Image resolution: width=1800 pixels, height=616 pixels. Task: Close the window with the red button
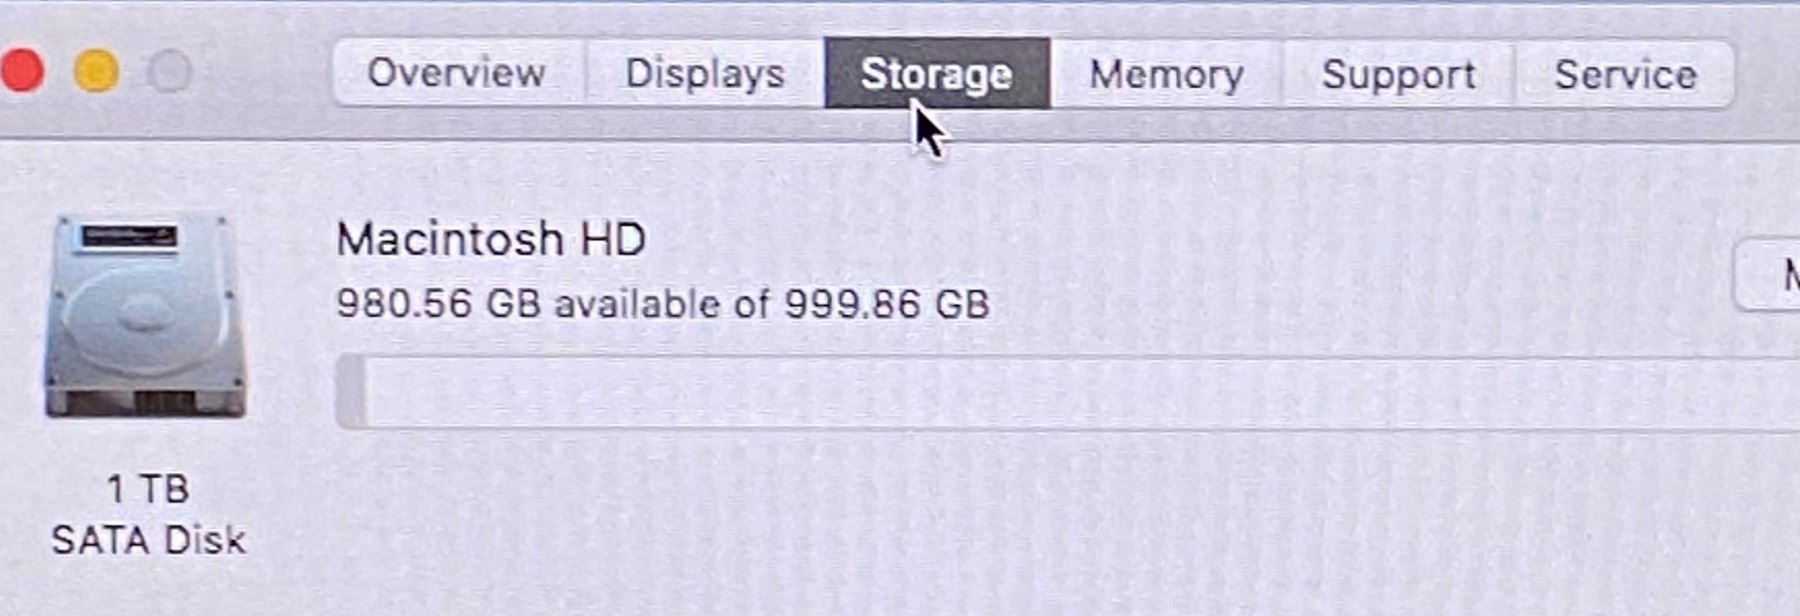(21, 72)
